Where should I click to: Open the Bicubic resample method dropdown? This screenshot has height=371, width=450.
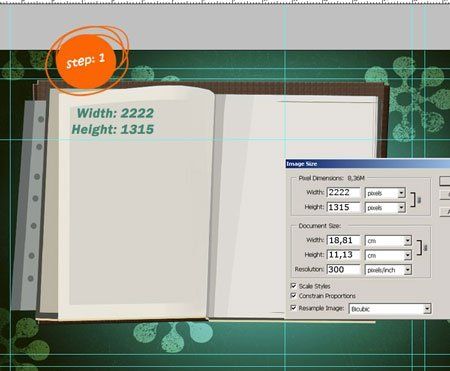tap(390, 309)
